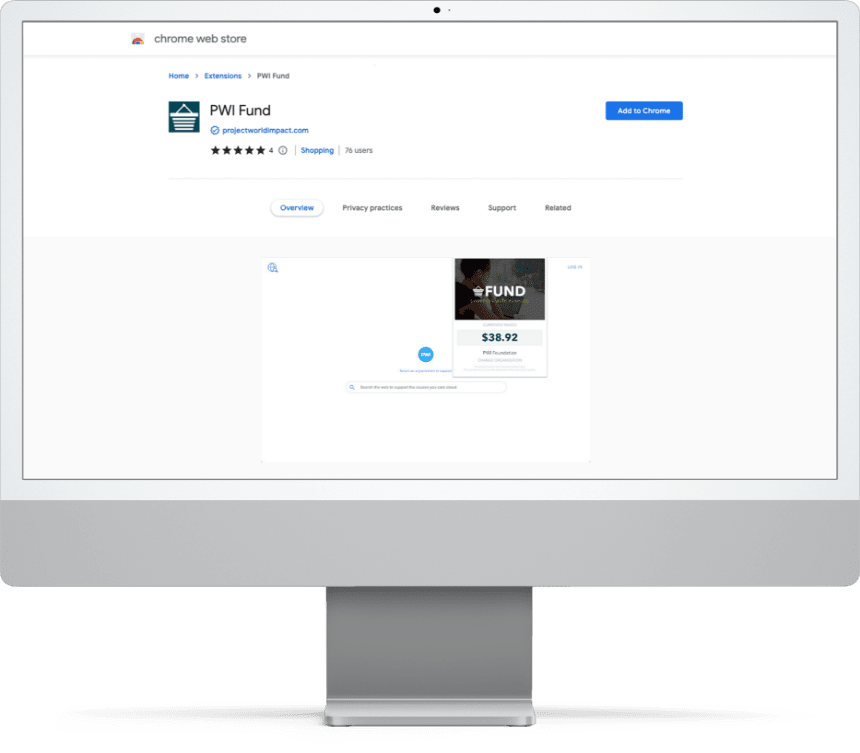This screenshot has height=753, width=860.
Task: Go to Home via the breadcrumb
Action: click(179, 76)
